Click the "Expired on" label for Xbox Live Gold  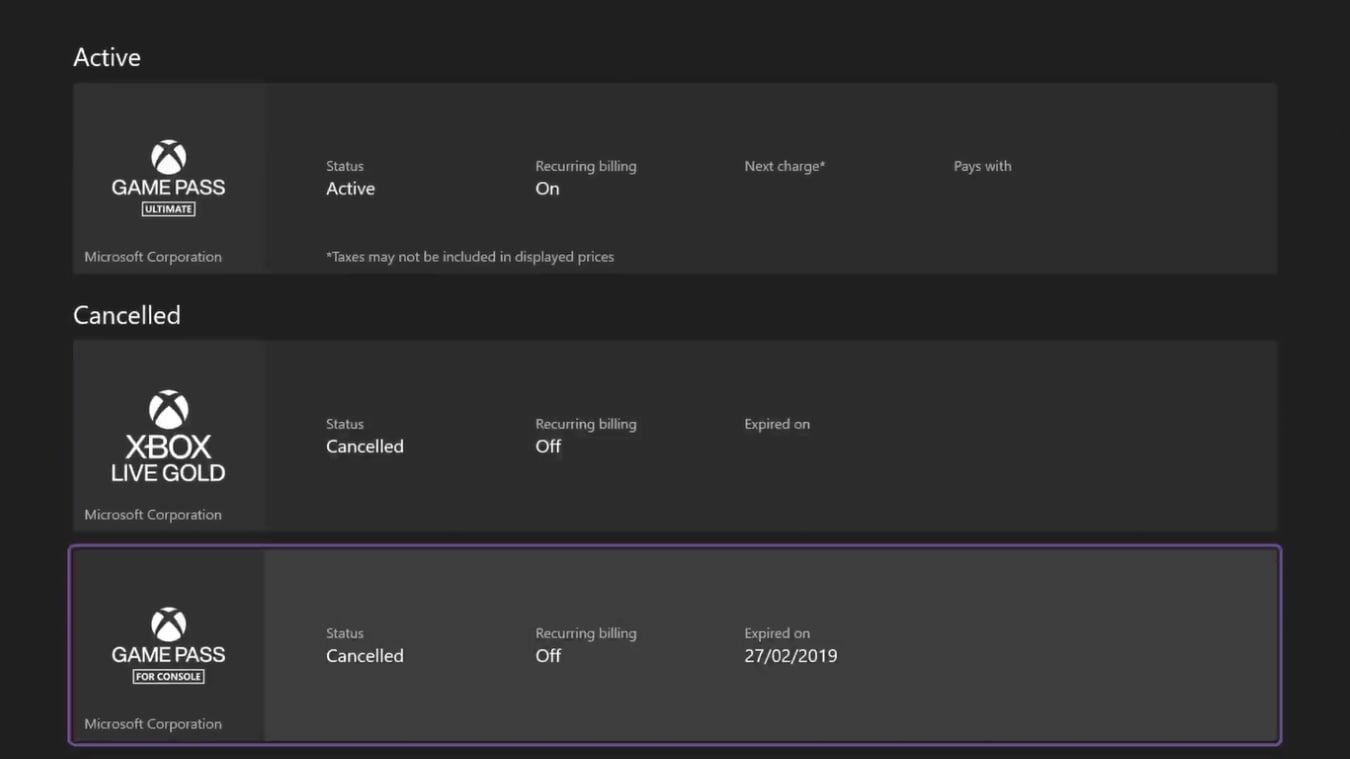coord(777,424)
